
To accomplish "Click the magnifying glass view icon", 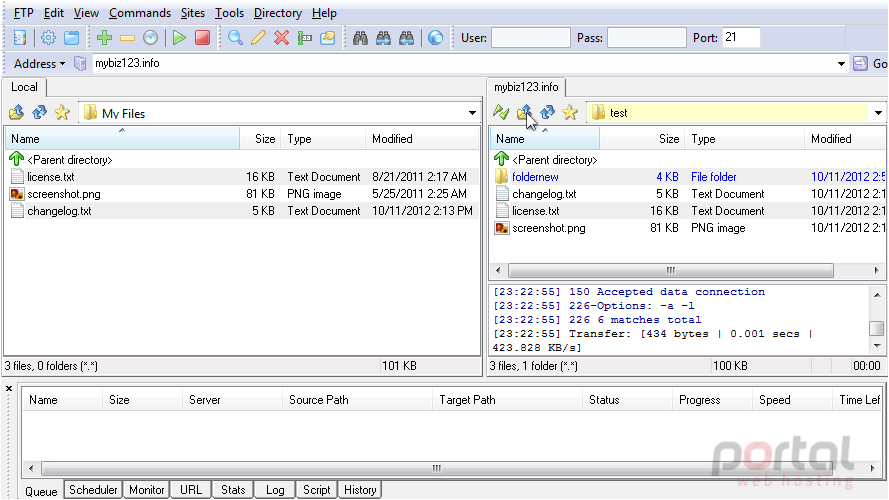I will pos(235,38).
